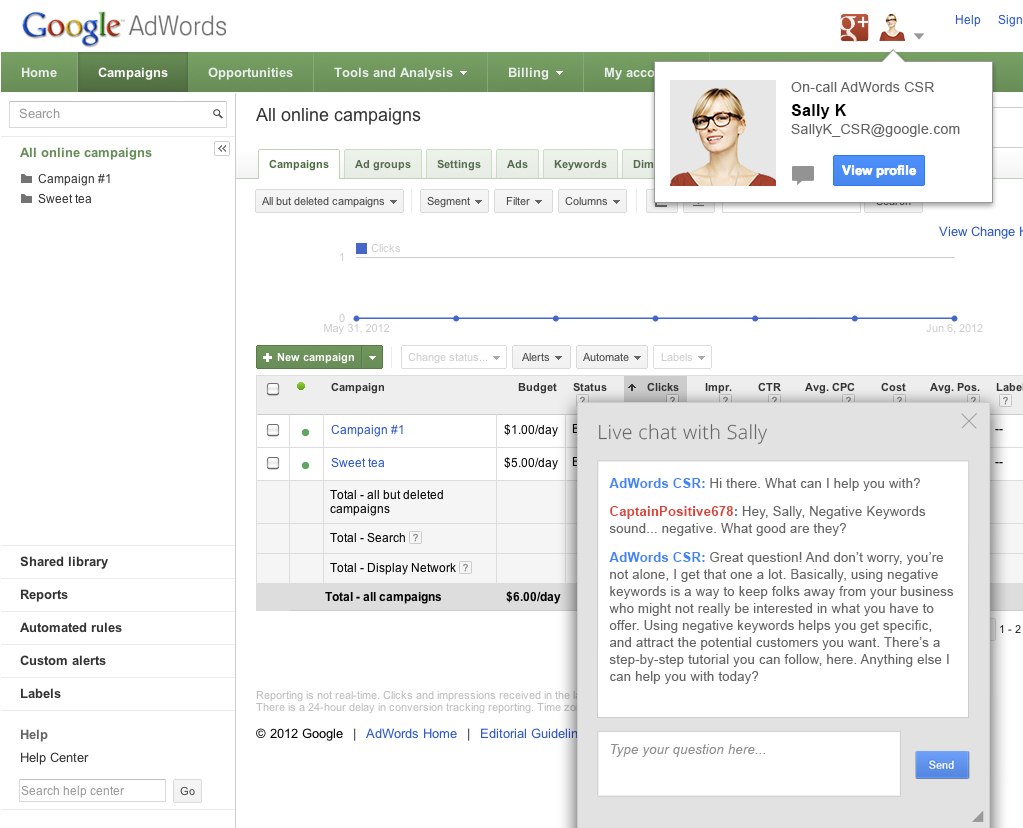Open the Columns dropdown
Viewport: 1023px width, 828px height.
tap(592, 201)
